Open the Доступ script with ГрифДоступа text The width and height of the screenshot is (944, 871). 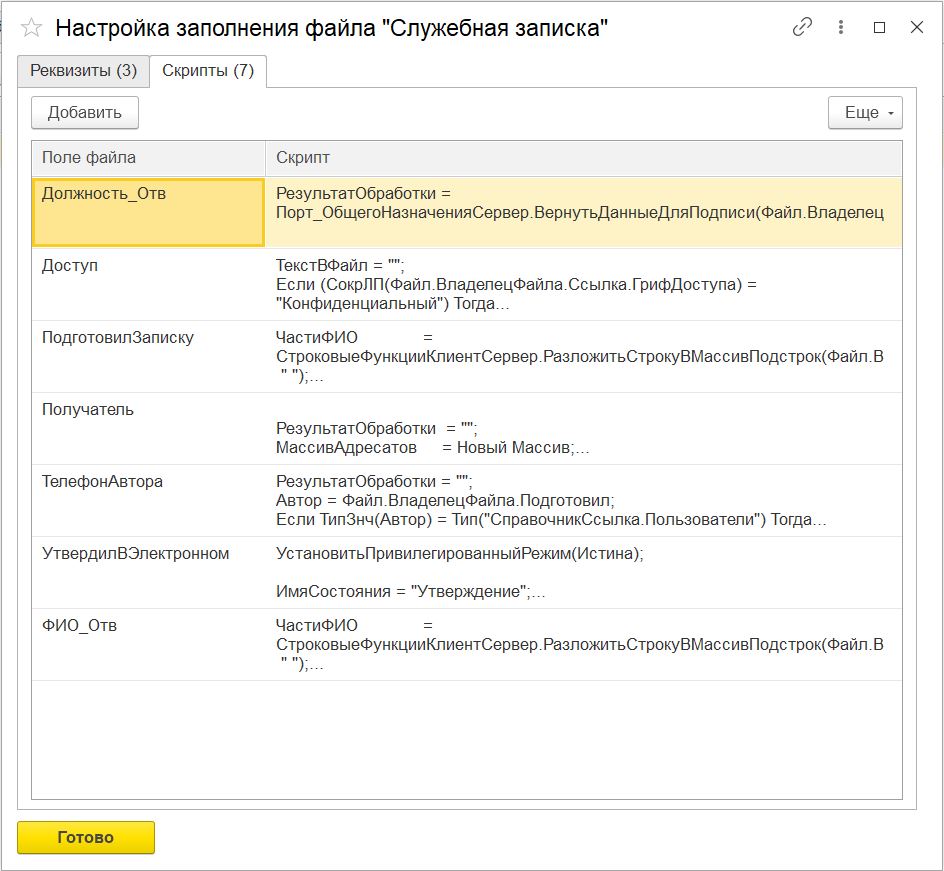click(x=583, y=285)
